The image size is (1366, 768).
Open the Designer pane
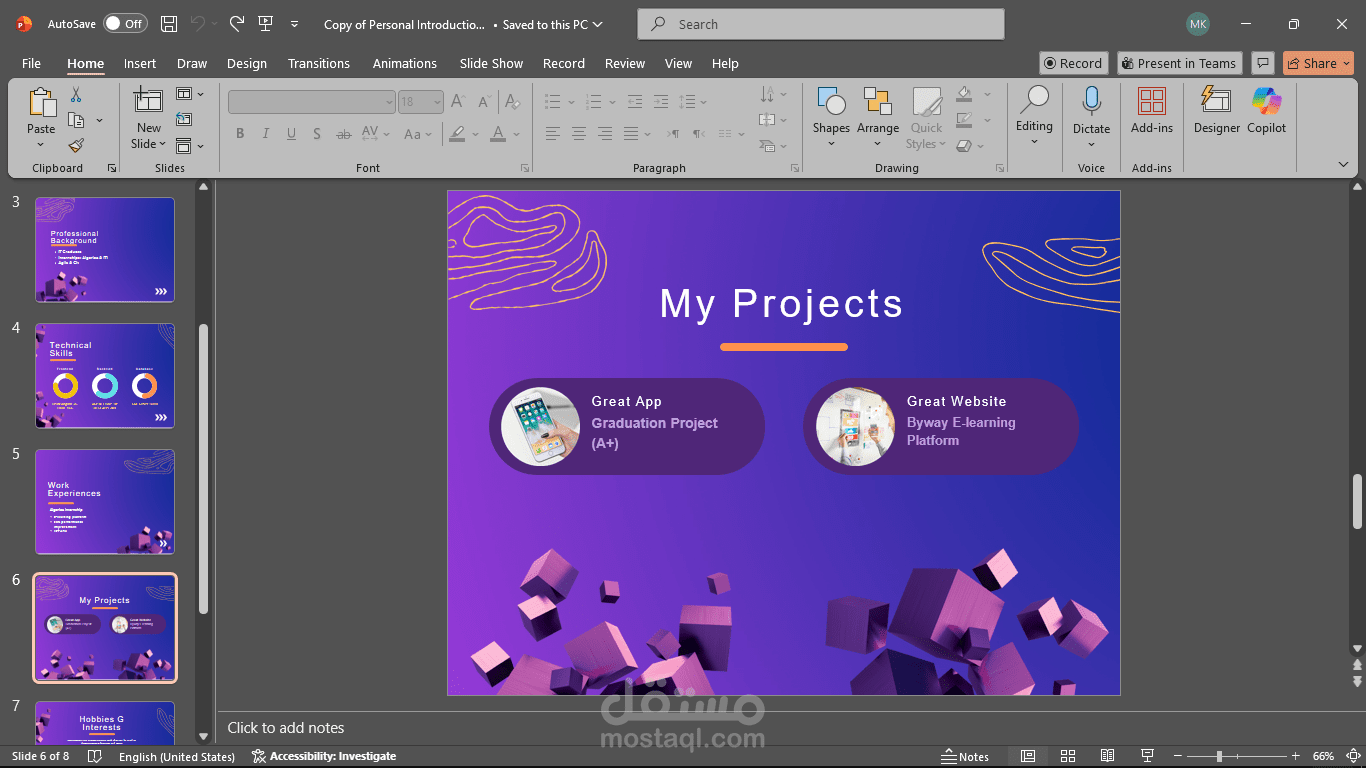[x=1216, y=110]
